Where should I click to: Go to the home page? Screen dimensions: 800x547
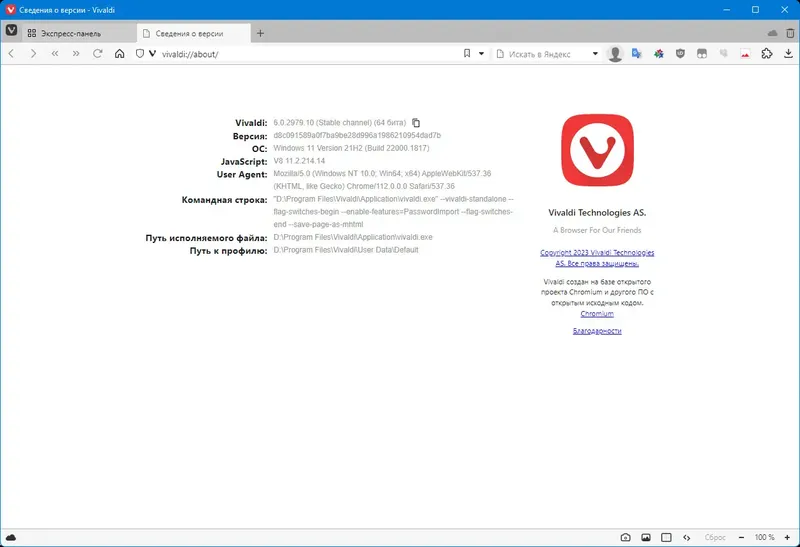[x=119, y=54]
